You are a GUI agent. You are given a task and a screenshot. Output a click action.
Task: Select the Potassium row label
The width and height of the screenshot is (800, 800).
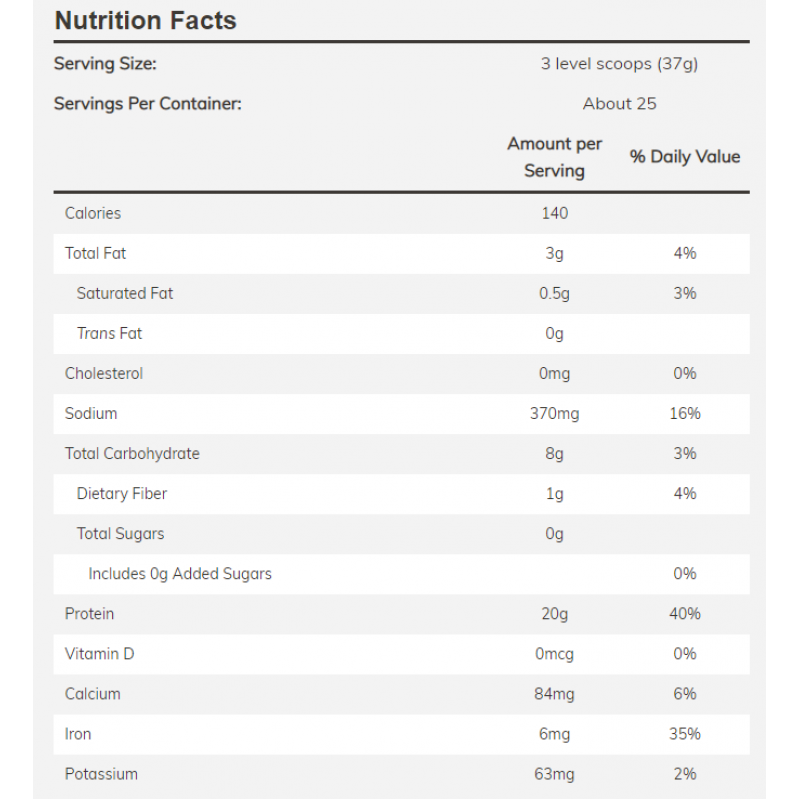tap(101, 773)
